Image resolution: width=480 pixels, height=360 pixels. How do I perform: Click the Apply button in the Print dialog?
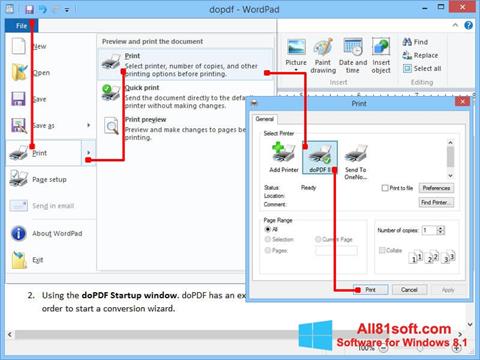[448, 290]
